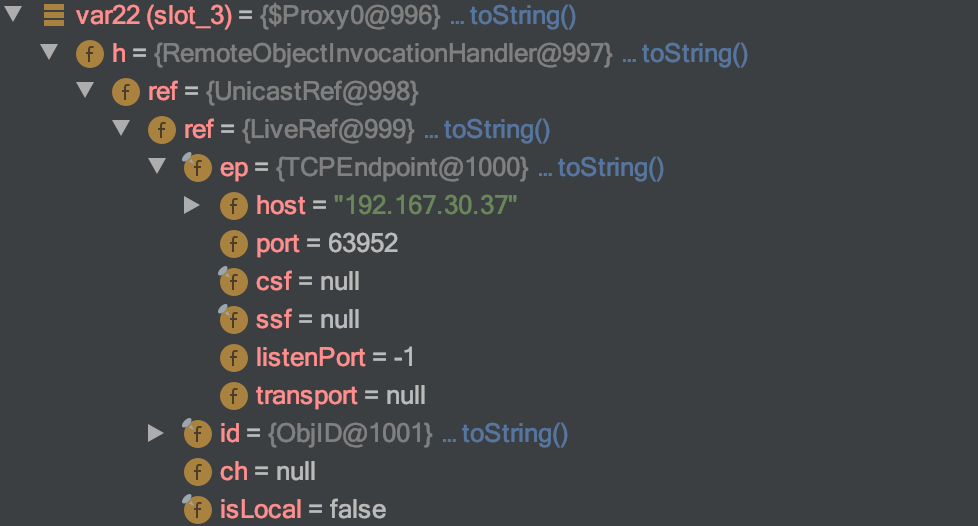Click the field icon next to host
This screenshot has width=978, height=526.
pyautogui.click(x=234, y=206)
